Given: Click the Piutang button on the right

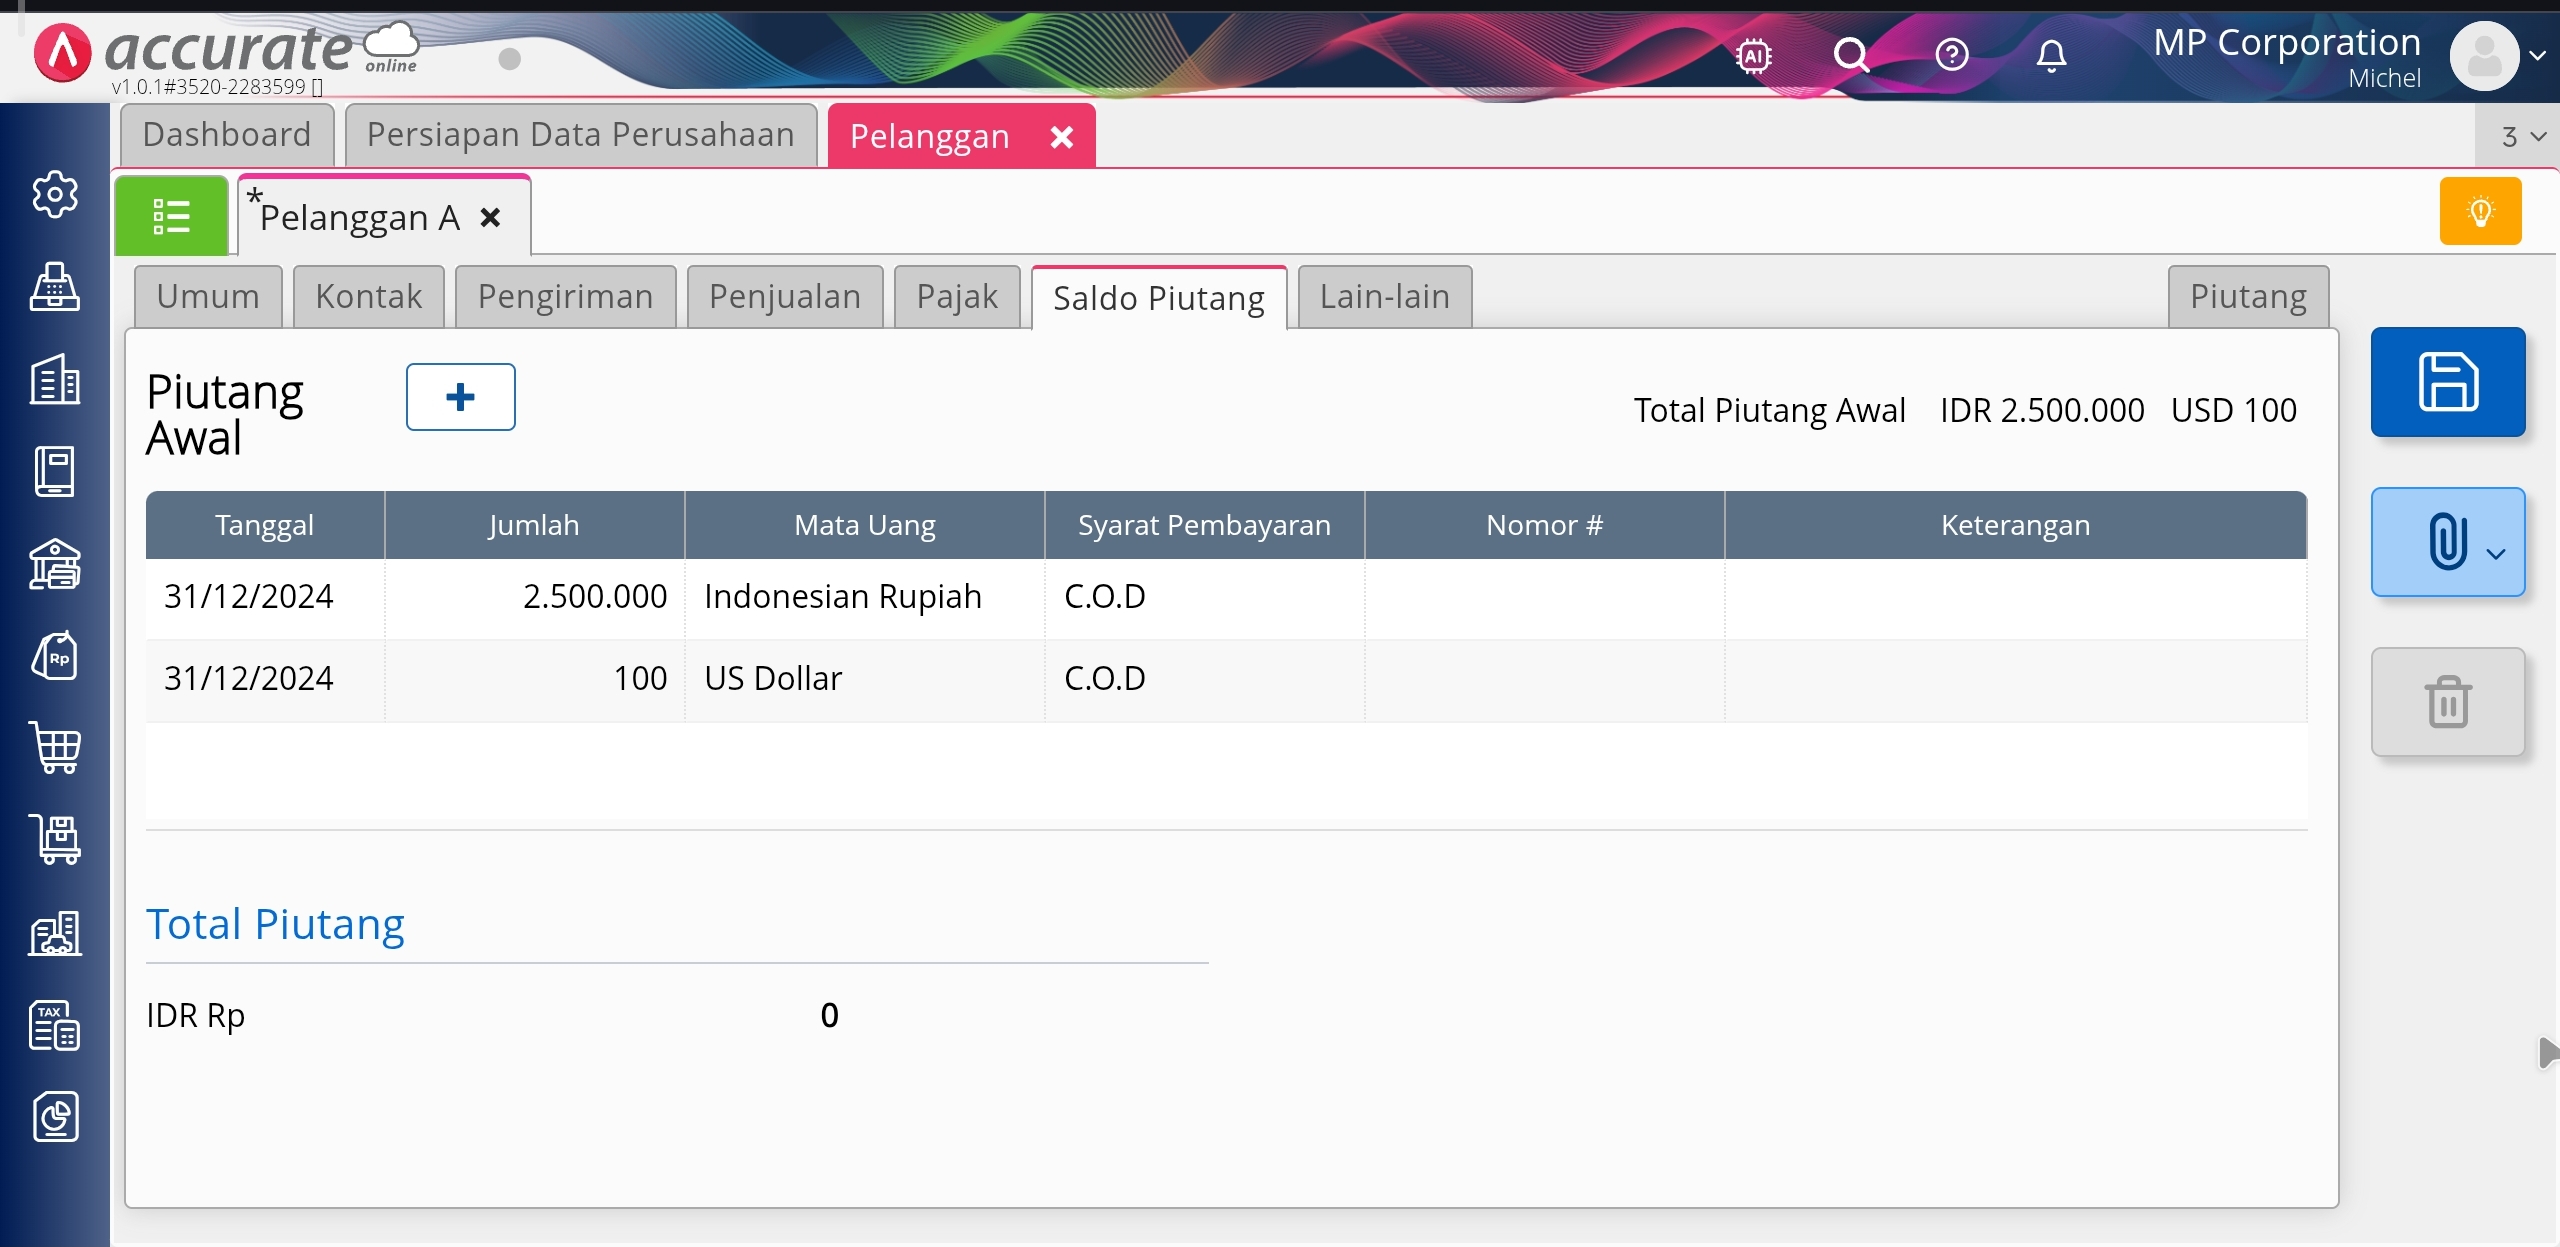Looking at the screenshot, I should click(x=2247, y=297).
